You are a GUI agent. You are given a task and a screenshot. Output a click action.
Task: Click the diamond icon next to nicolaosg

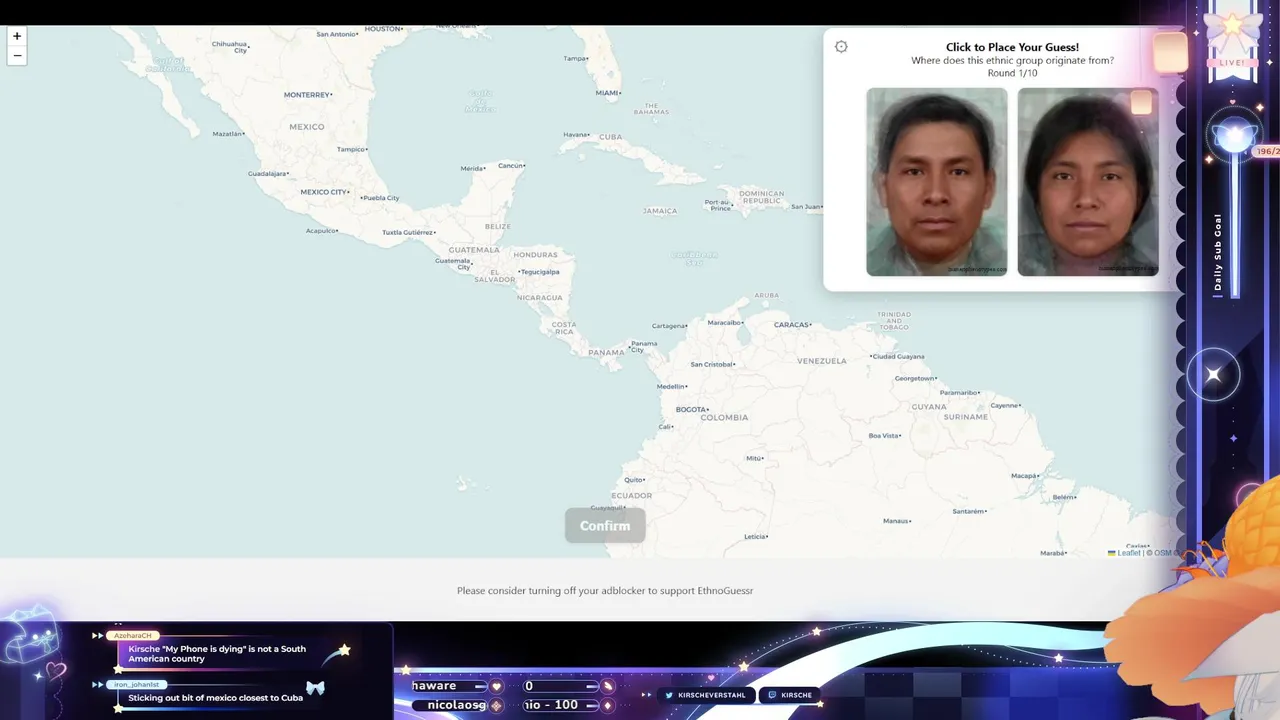[x=496, y=705]
